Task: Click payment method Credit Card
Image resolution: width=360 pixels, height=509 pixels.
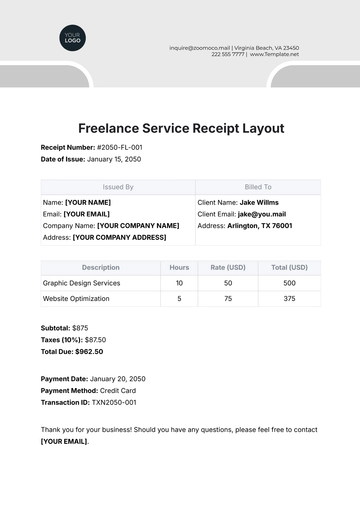Action: 118,391
